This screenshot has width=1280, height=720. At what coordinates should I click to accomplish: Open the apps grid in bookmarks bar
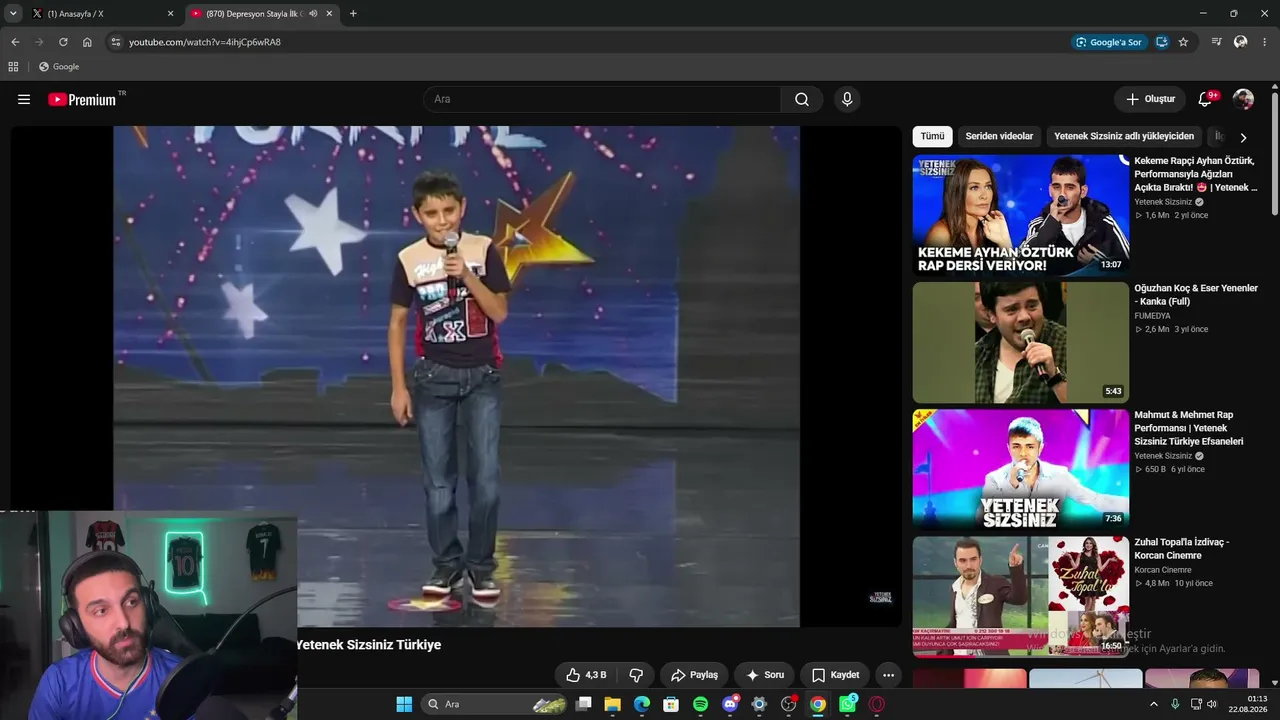(x=13, y=67)
